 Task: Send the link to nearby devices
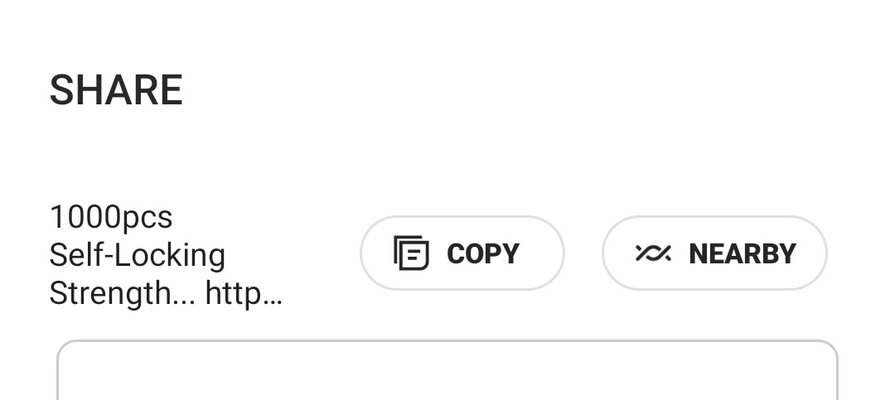(715, 253)
